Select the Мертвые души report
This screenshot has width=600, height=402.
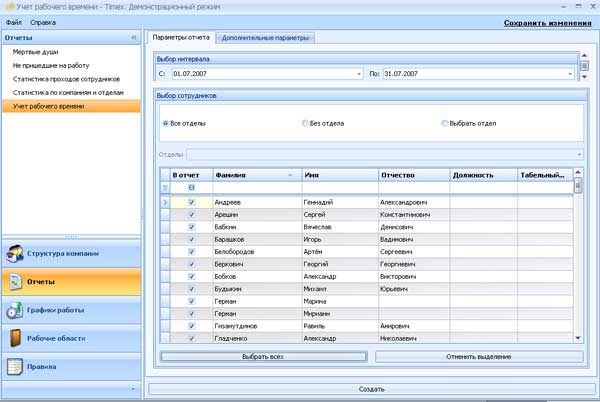(36, 52)
